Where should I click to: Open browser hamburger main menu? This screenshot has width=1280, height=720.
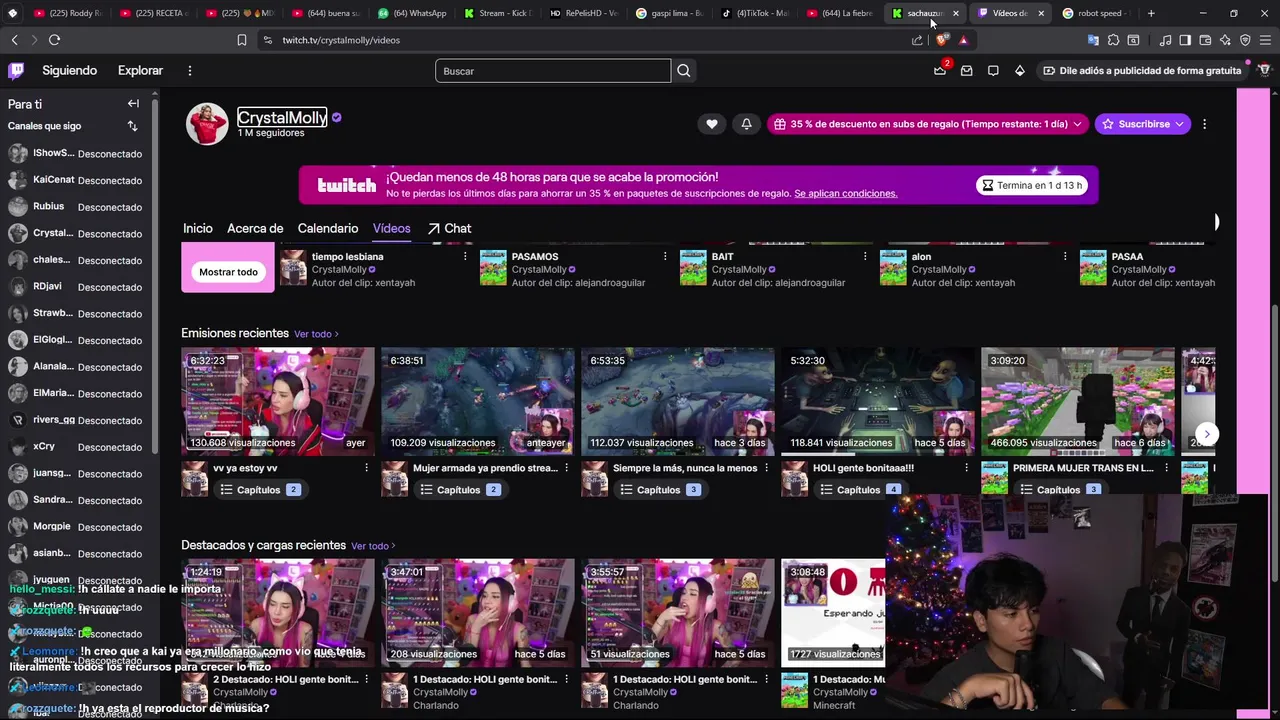tap(1266, 40)
